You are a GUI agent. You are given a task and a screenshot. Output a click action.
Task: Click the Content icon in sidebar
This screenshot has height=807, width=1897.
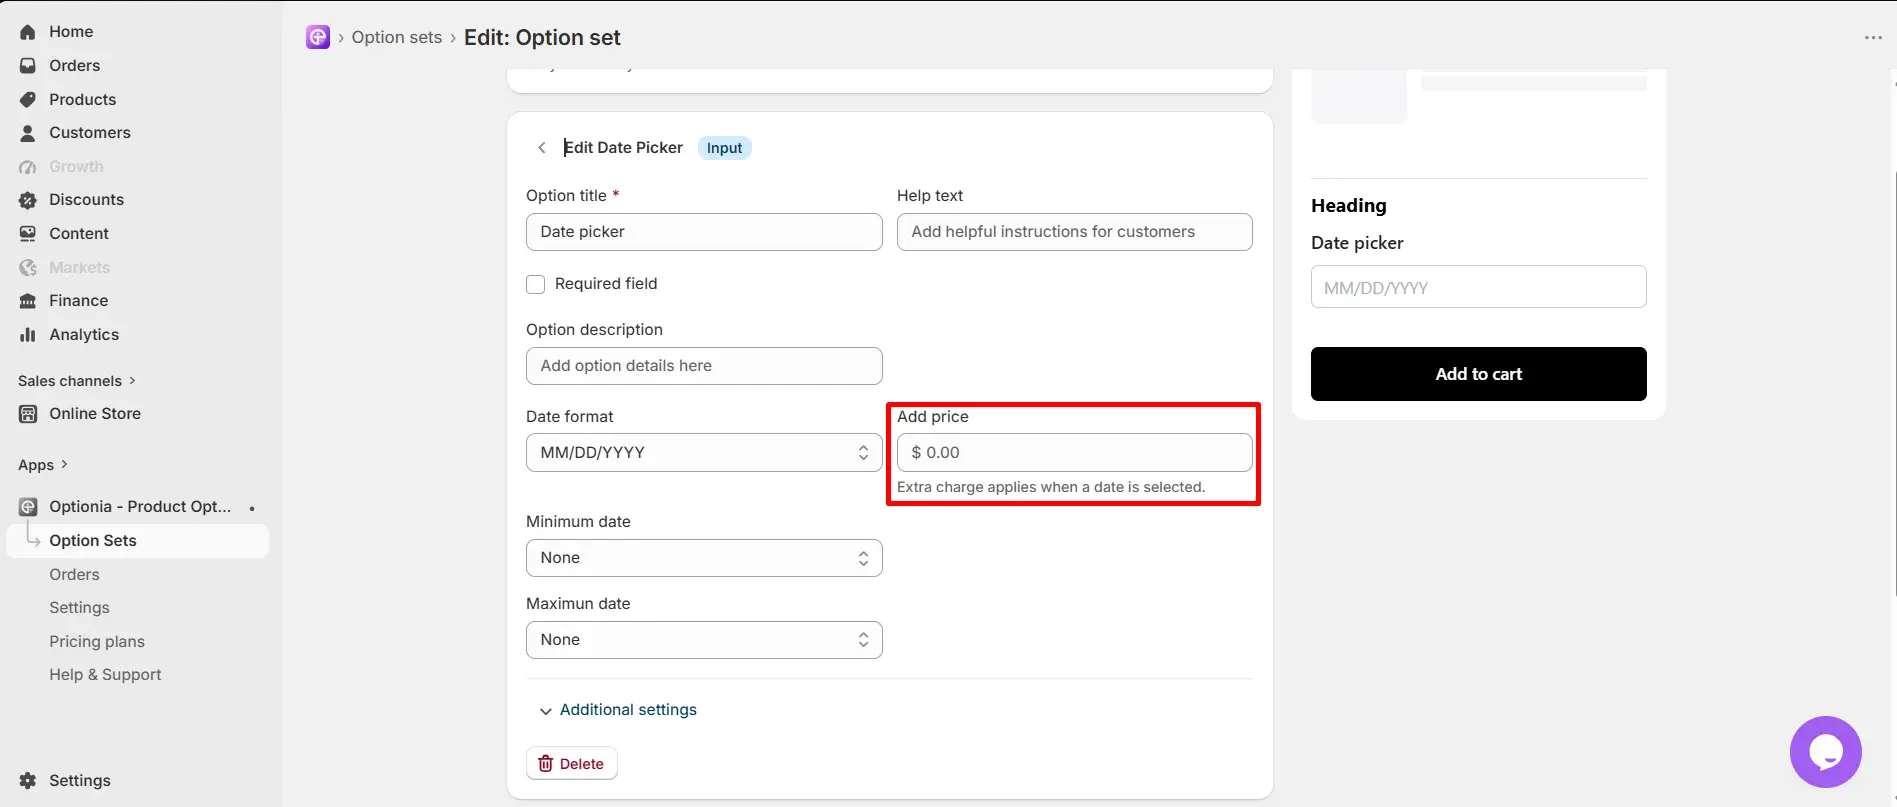pos(28,234)
